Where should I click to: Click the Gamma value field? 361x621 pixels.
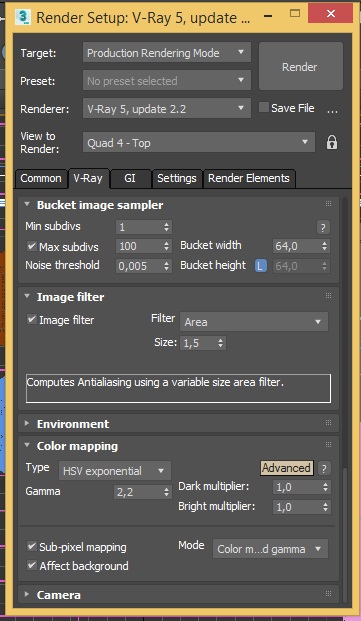[138, 493]
